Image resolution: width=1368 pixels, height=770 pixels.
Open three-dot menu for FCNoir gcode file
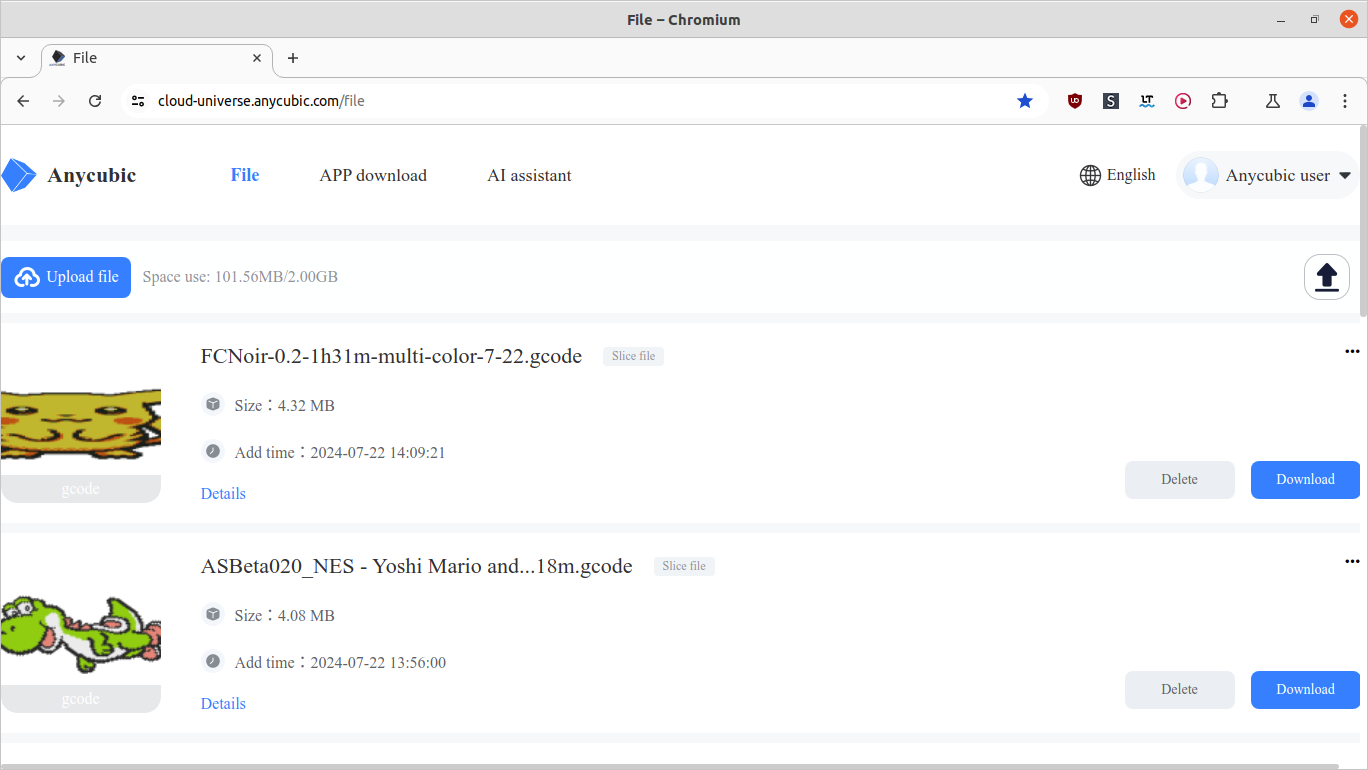tap(1352, 351)
